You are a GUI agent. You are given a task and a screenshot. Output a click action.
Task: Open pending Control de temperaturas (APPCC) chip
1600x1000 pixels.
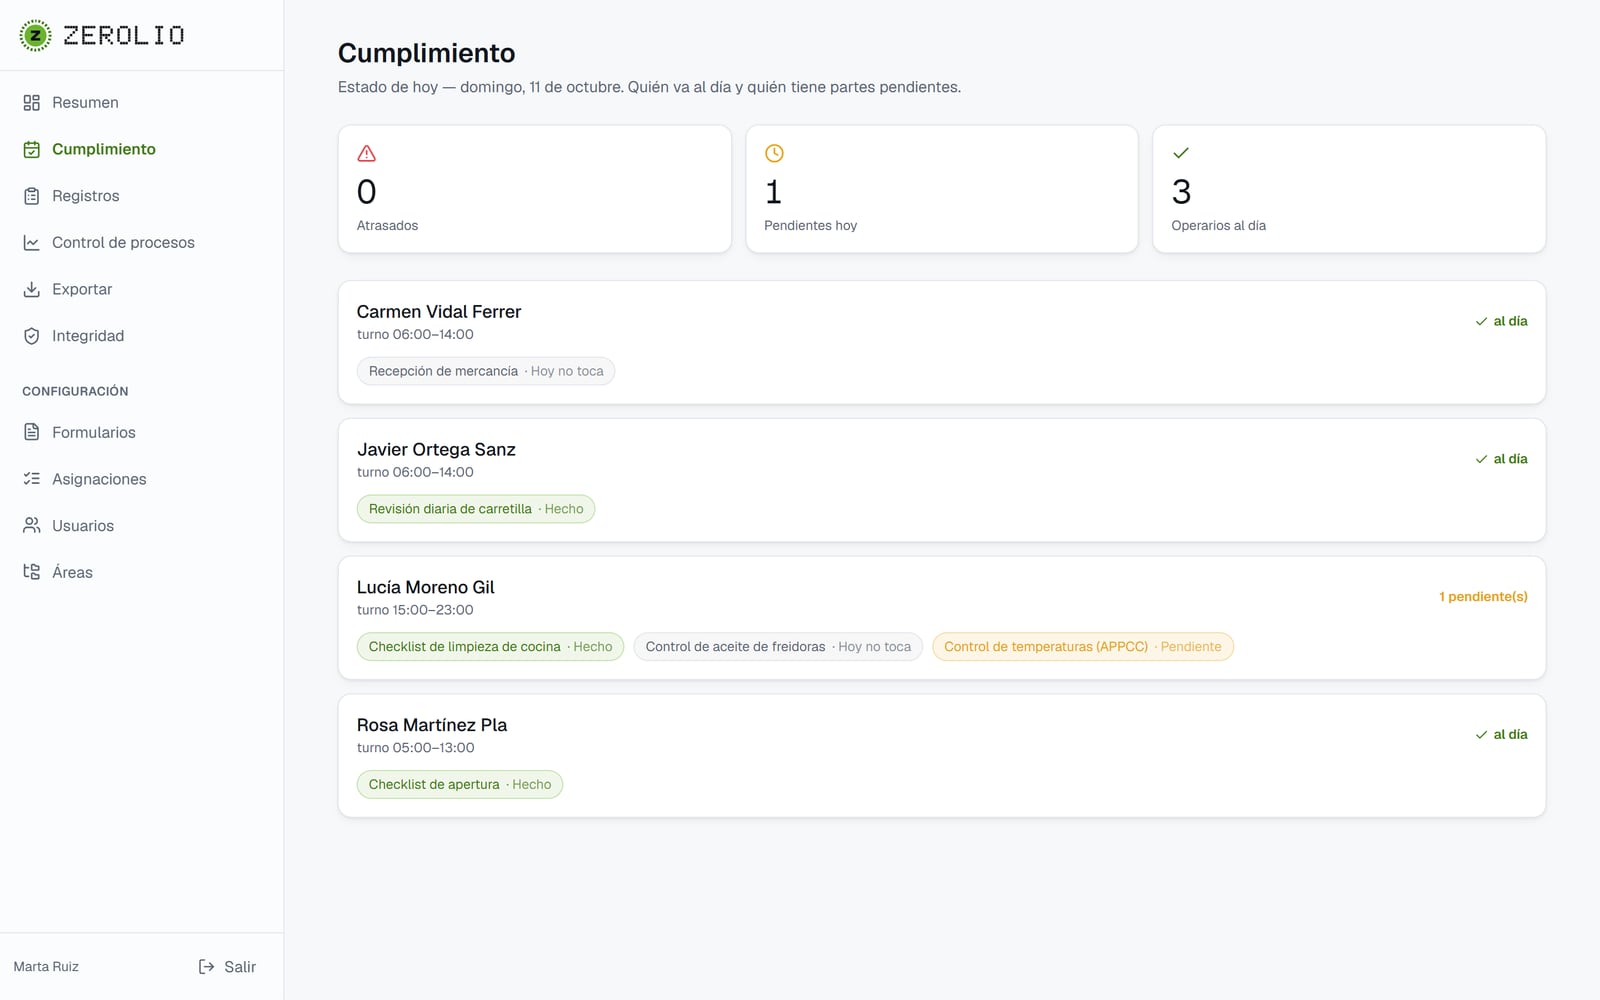[1083, 647]
